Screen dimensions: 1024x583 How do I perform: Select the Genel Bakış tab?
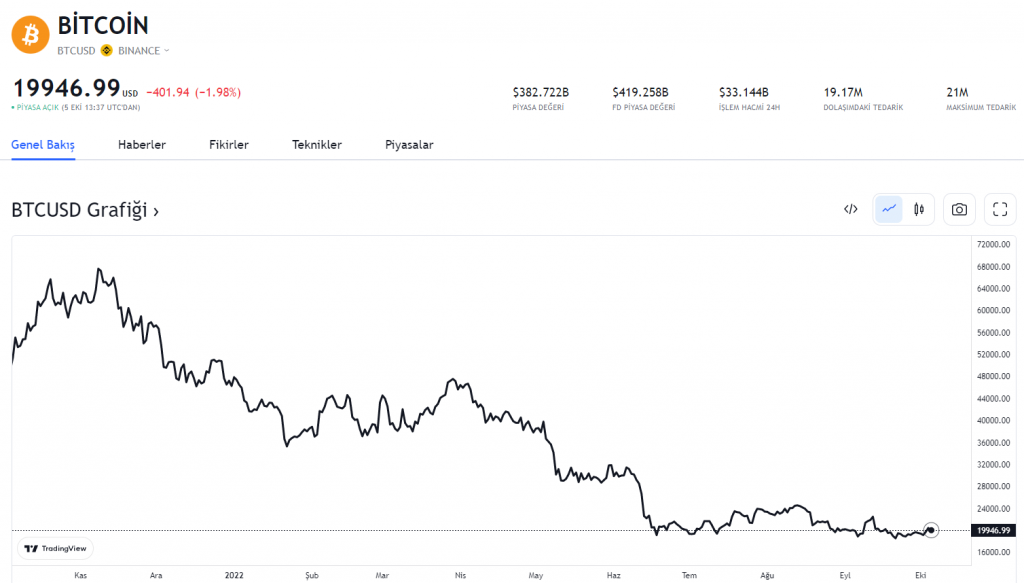pyautogui.click(x=43, y=145)
